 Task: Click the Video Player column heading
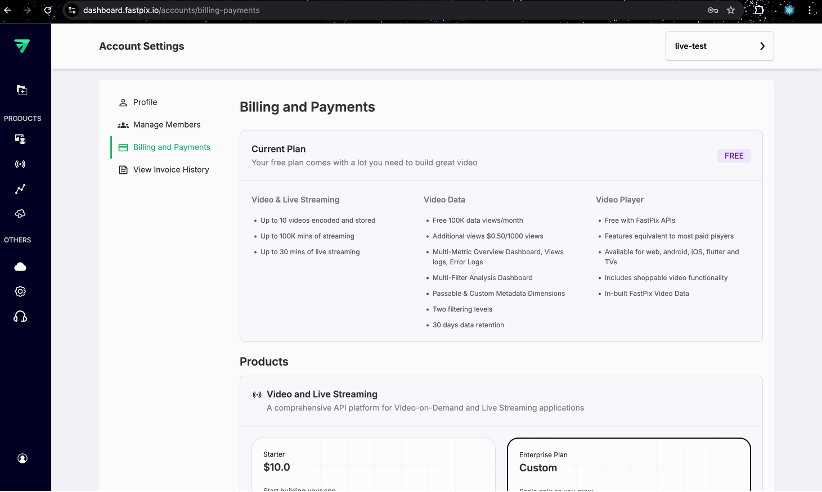pos(620,200)
